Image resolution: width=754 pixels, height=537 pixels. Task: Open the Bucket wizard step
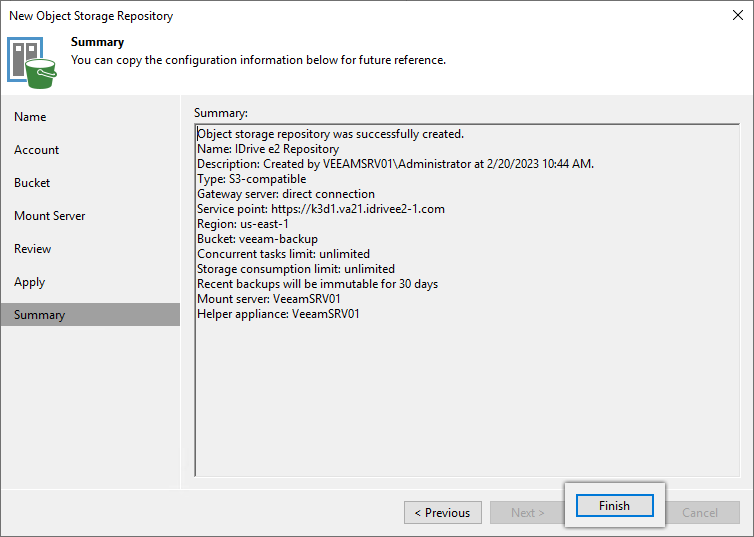pyautogui.click(x=32, y=183)
